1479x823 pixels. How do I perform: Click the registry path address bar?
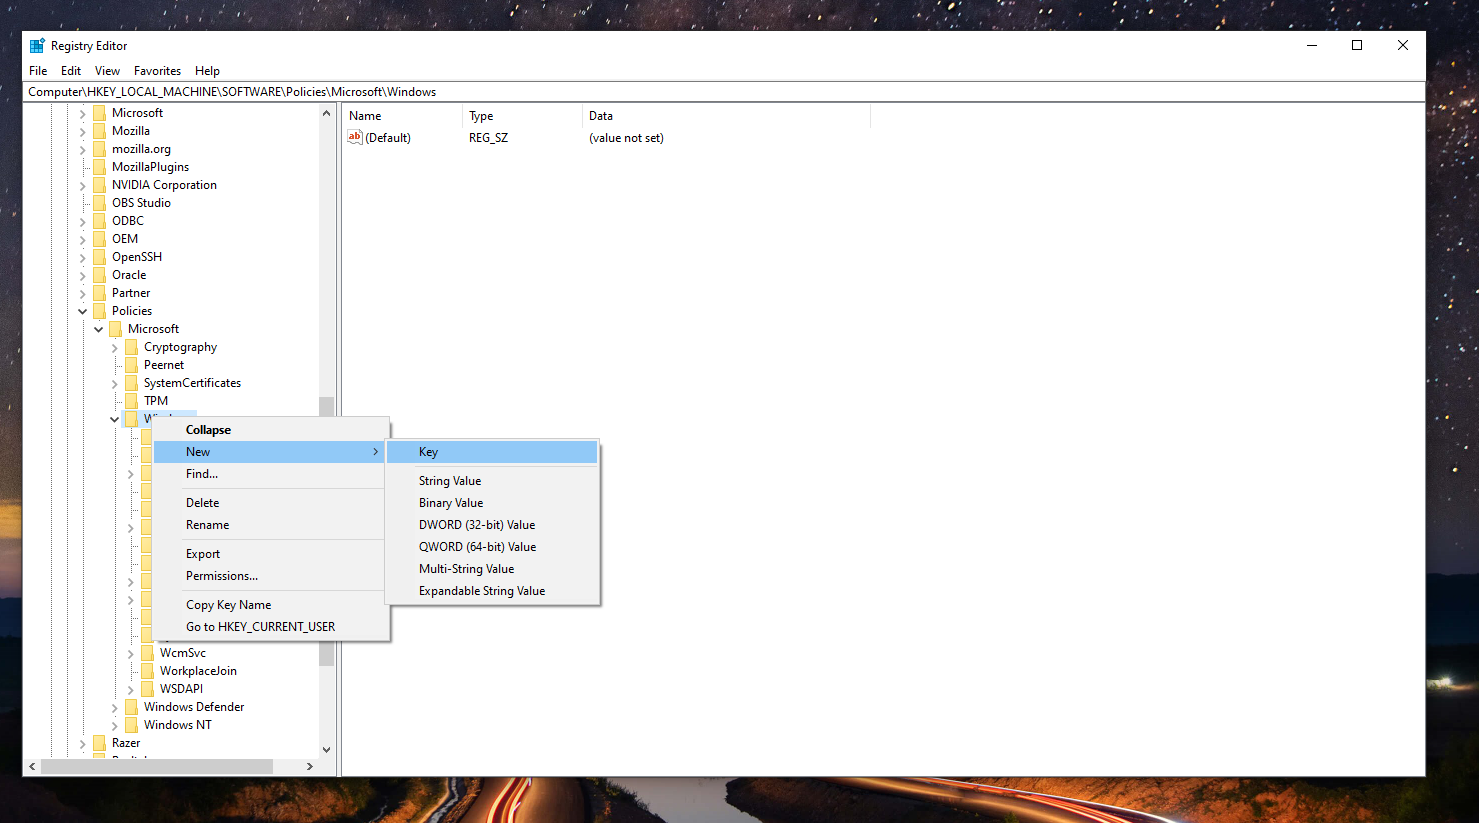pos(724,92)
